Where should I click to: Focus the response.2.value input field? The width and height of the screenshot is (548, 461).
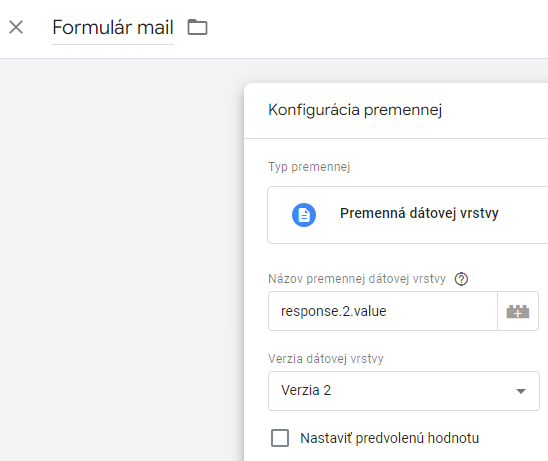click(x=383, y=311)
